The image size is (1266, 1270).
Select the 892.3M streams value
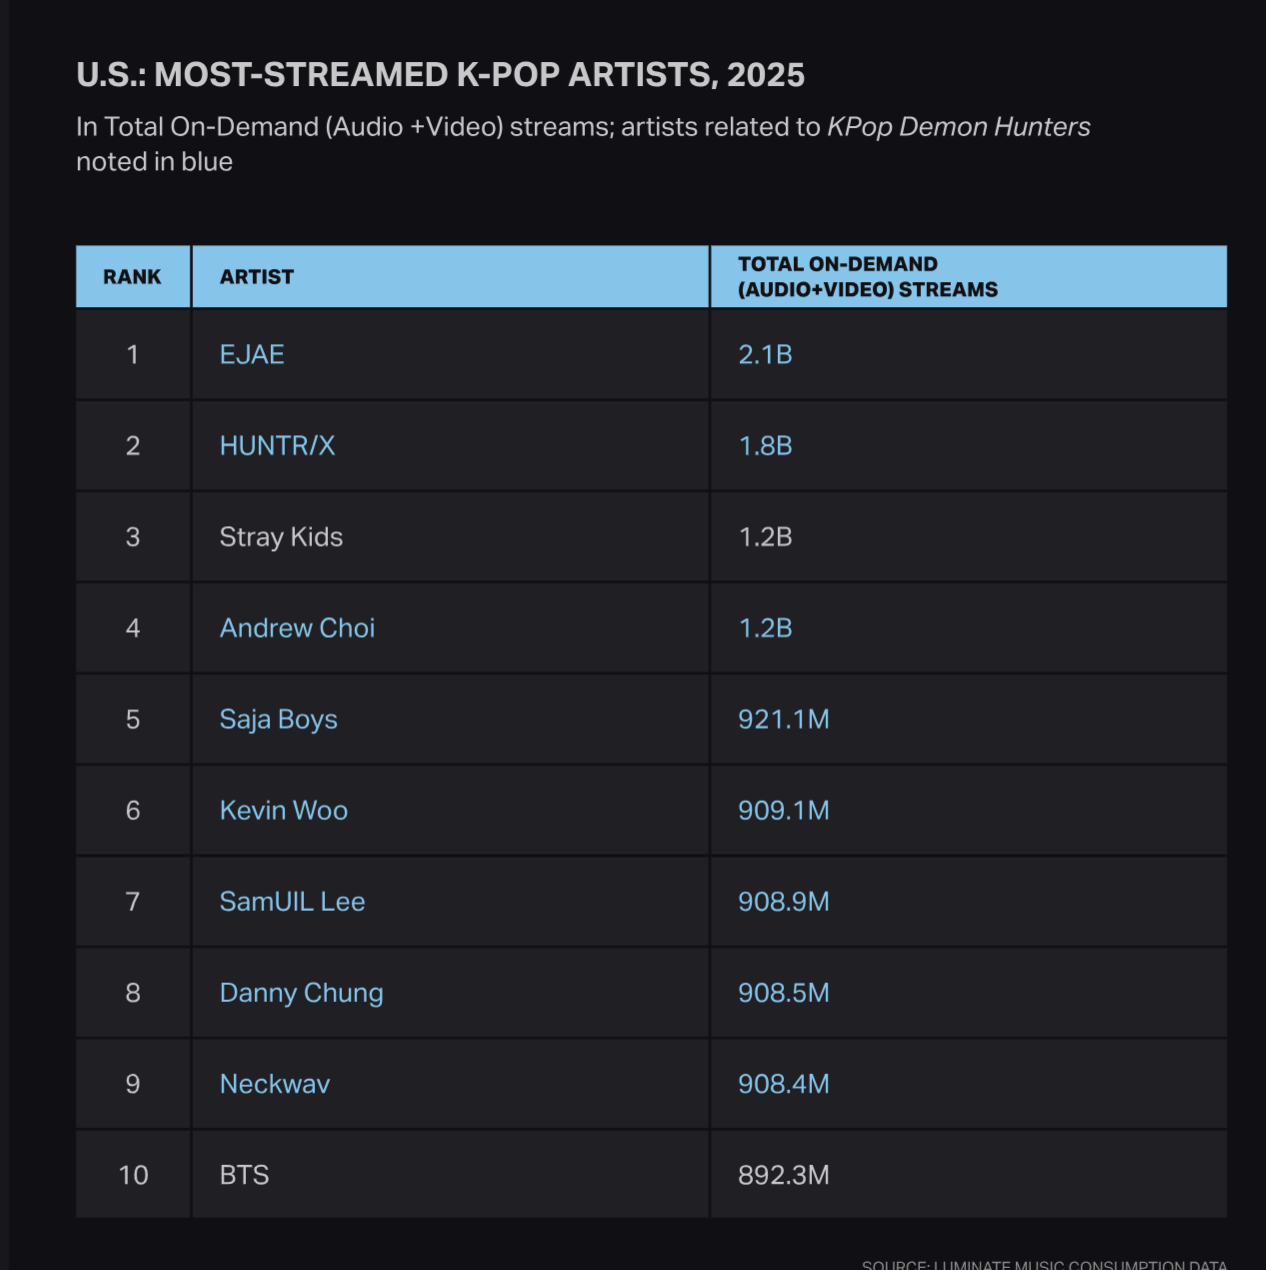point(783,1175)
